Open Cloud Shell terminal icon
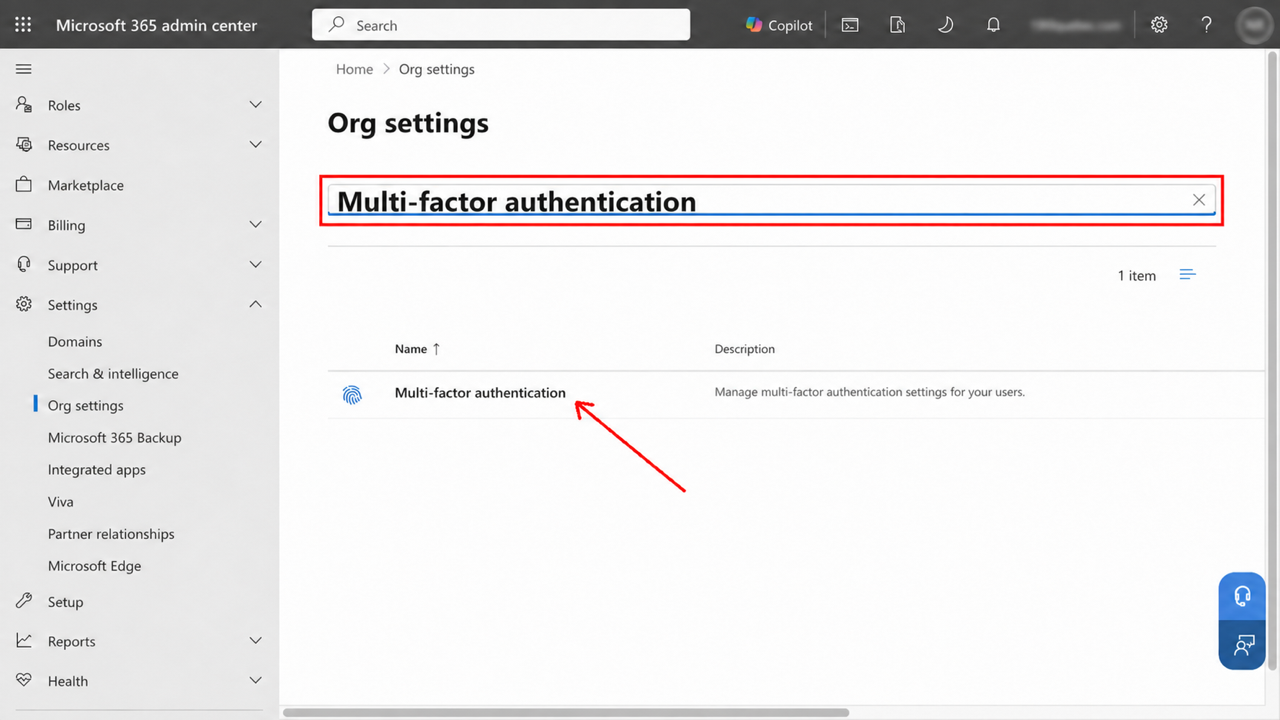The width and height of the screenshot is (1280, 720). (x=850, y=25)
